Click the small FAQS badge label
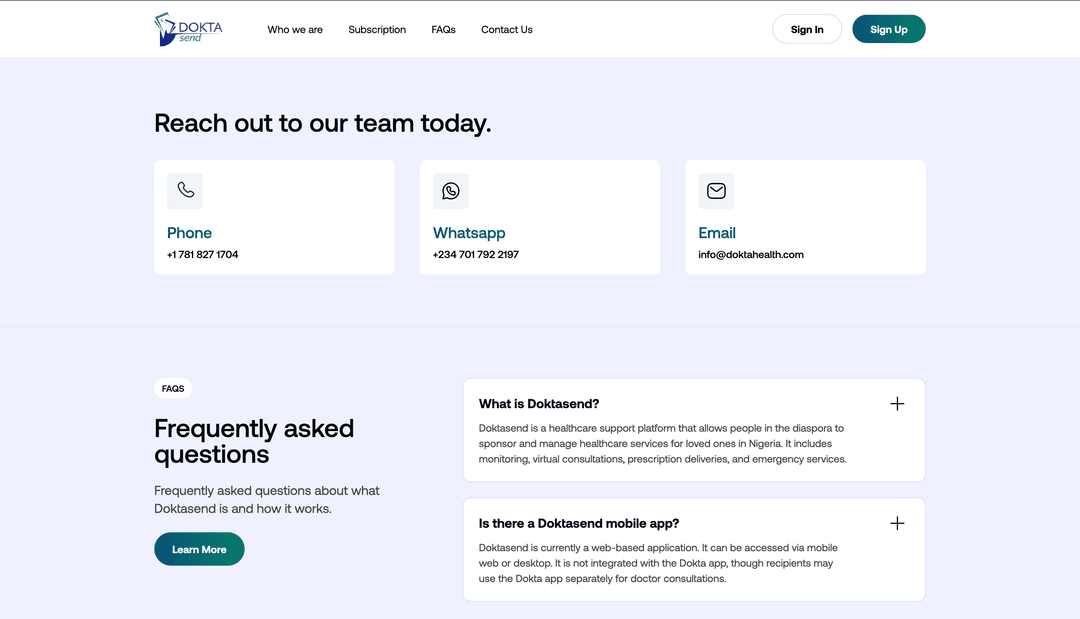 click(x=173, y=389)
